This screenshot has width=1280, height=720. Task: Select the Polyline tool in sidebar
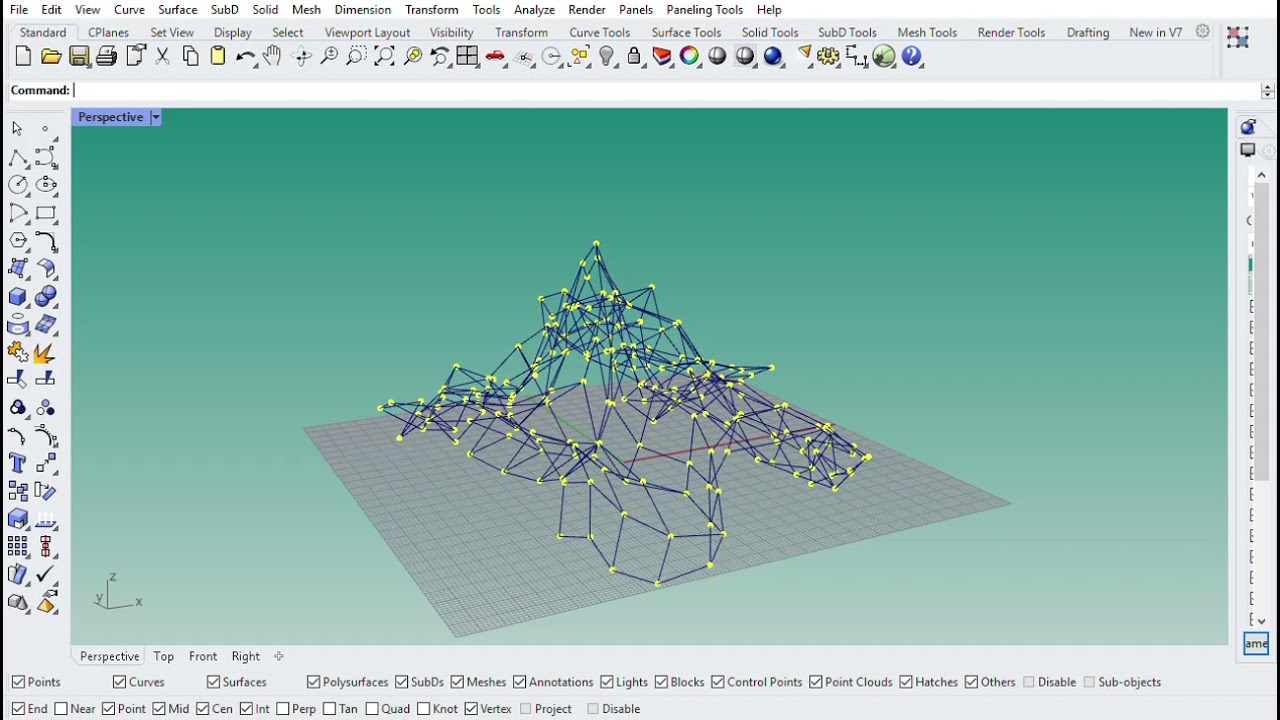[x=17, y=157]
